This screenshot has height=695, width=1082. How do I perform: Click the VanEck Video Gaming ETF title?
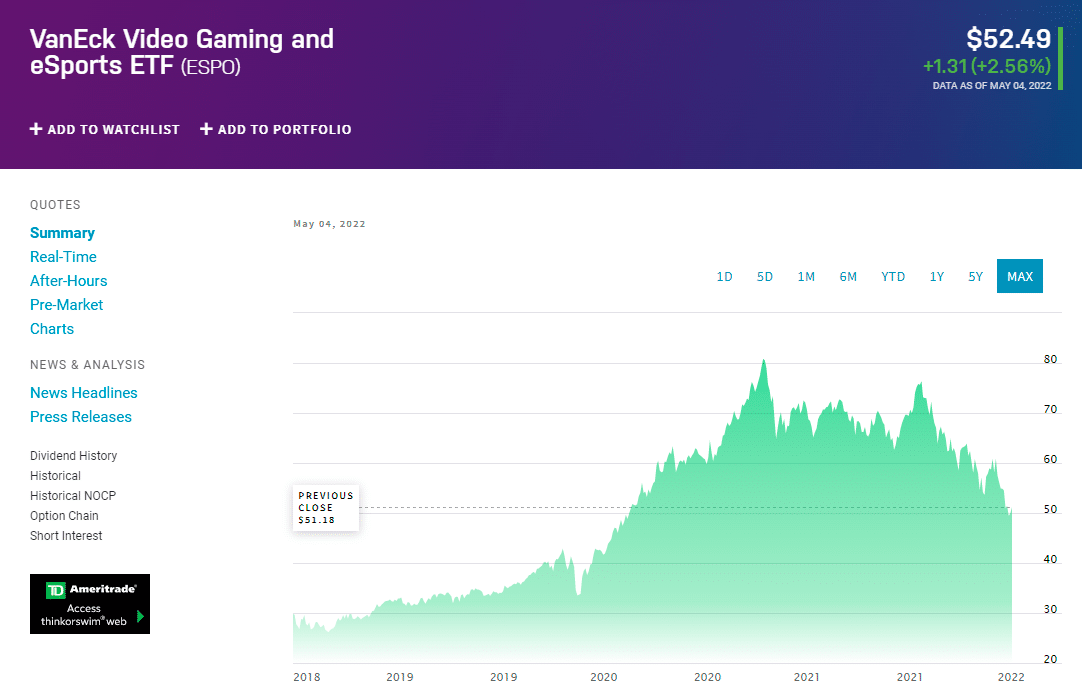pyautogui.click(x=181, y=52)
